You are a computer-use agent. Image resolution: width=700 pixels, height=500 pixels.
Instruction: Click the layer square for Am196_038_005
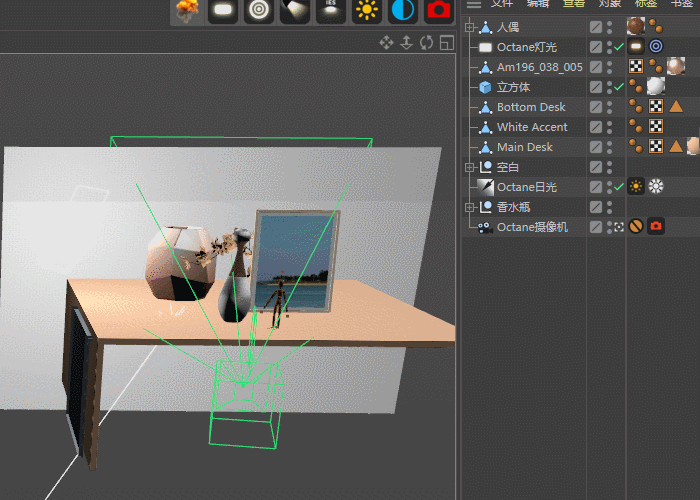tap(596, 67)
